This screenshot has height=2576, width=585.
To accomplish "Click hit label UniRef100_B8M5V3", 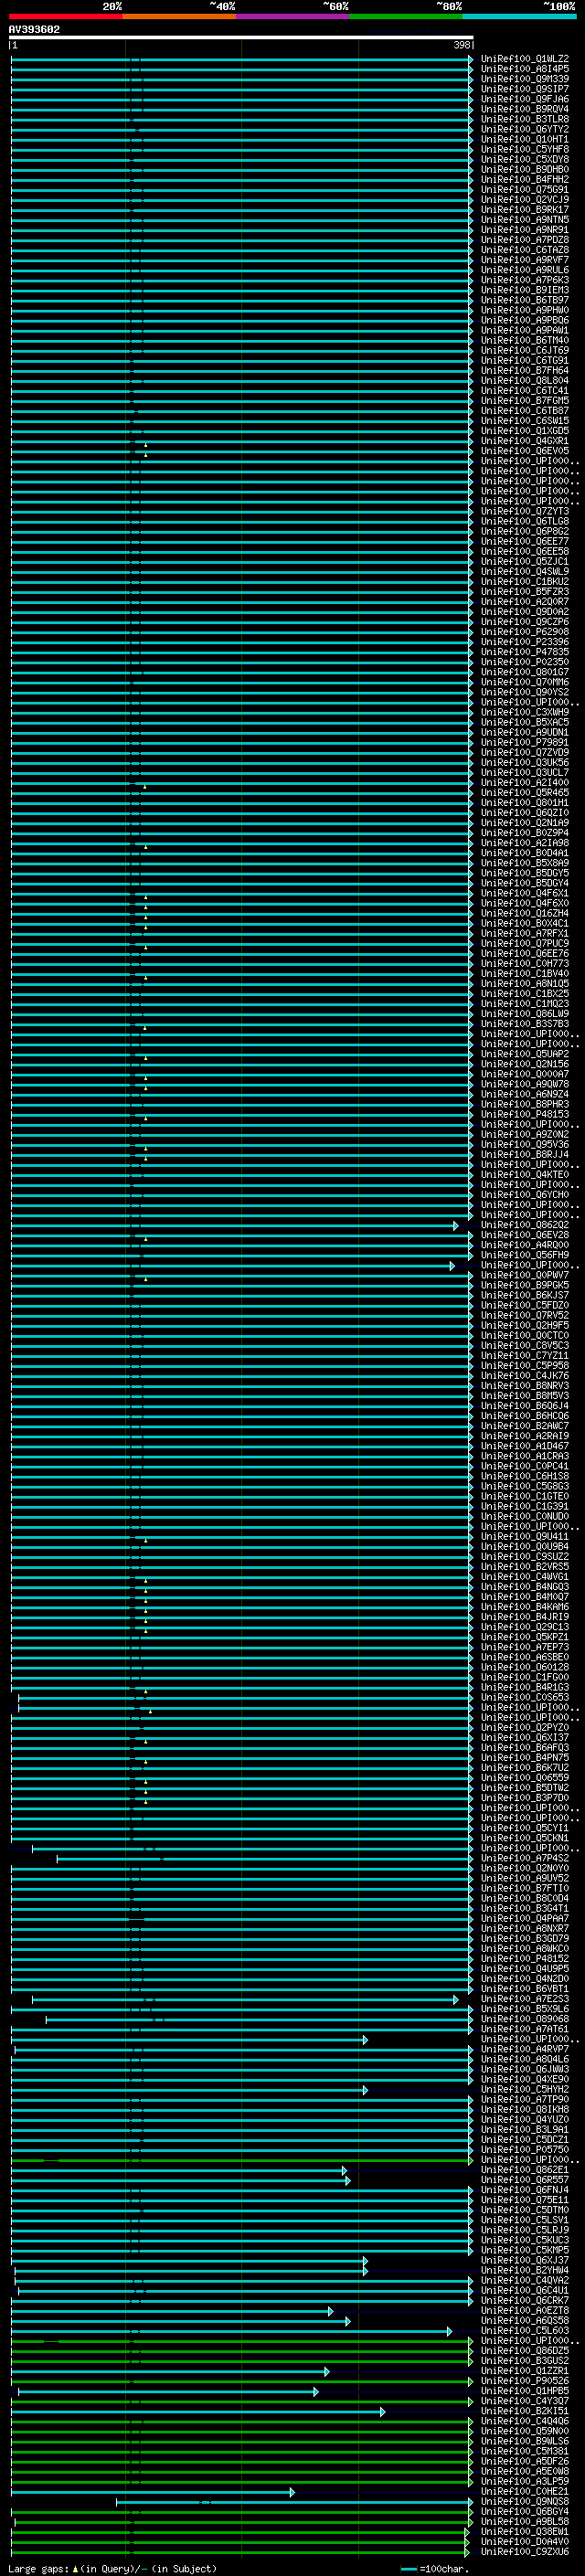I will 525,1396.
